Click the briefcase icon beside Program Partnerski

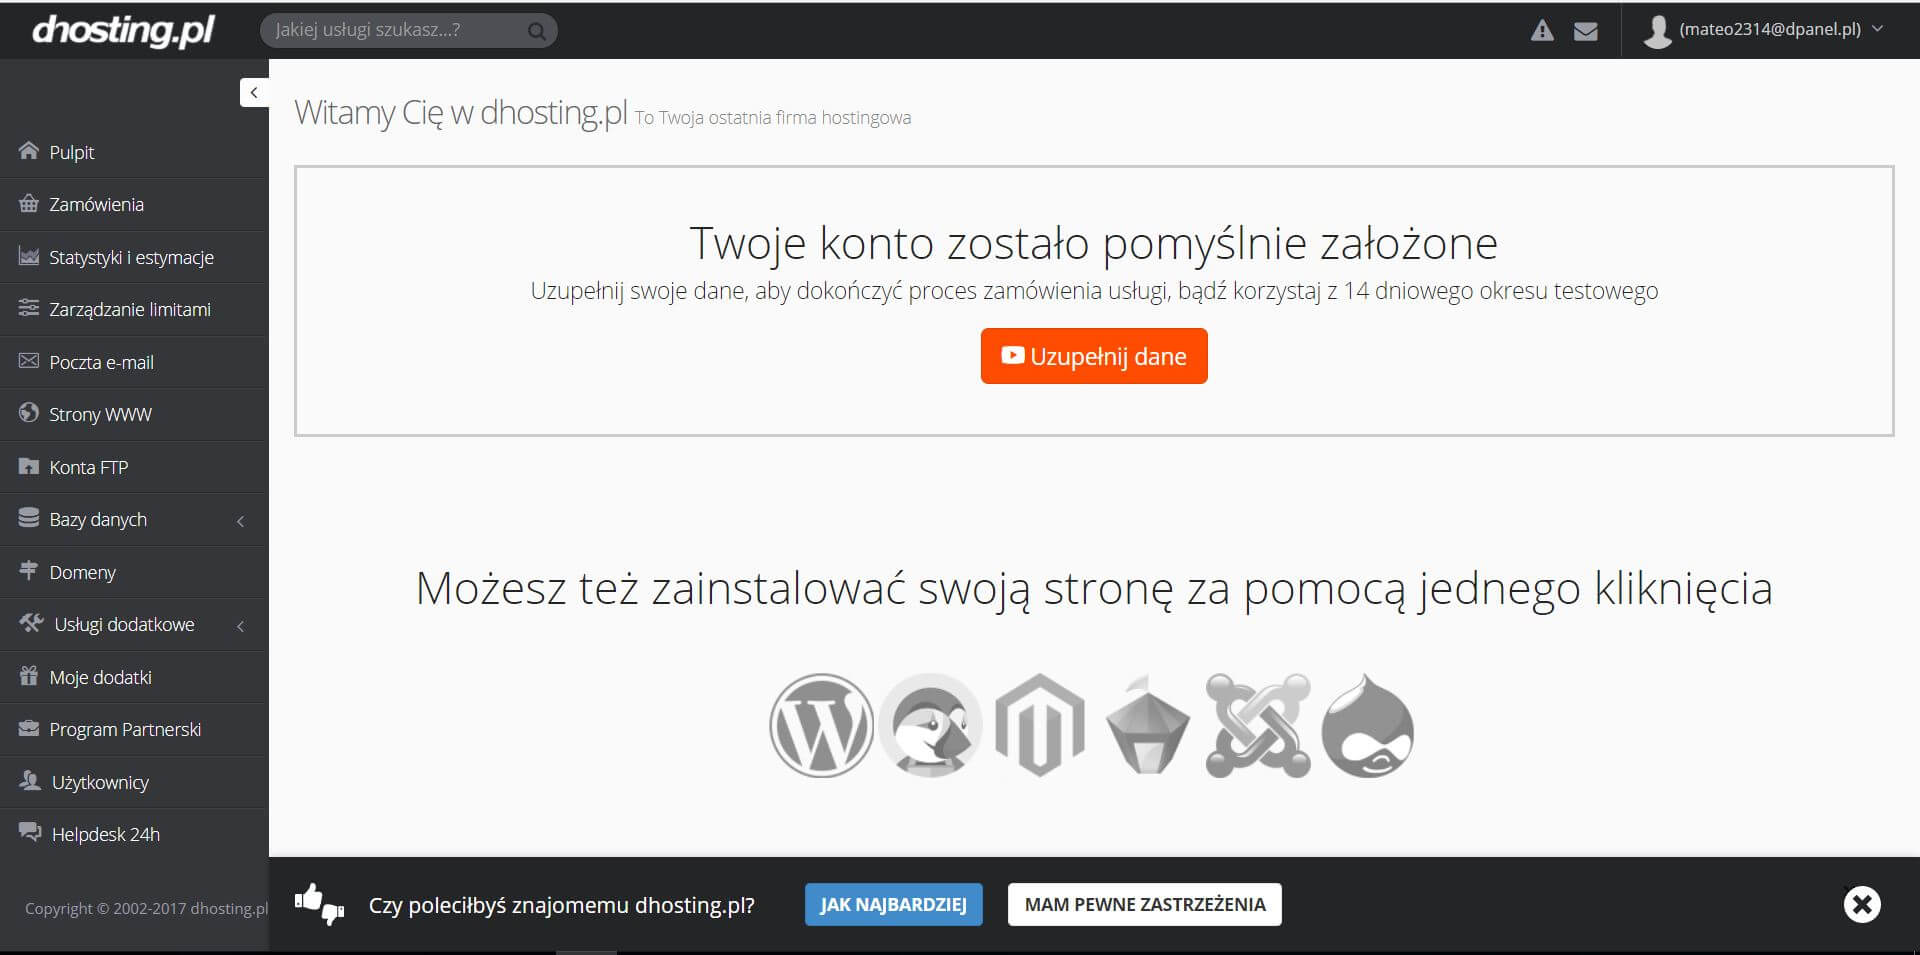29,728
